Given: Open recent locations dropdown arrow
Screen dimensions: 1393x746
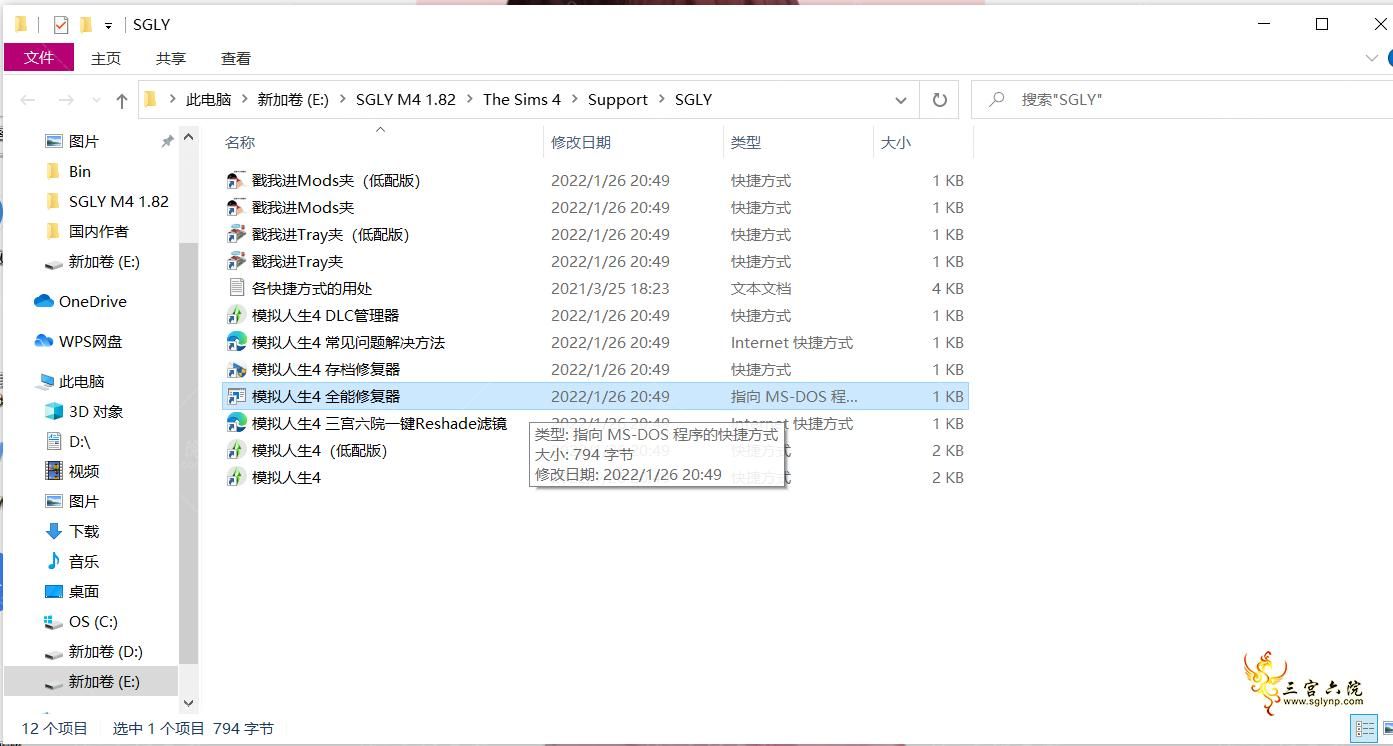Looking at the screenshot, I should (96, 100).
